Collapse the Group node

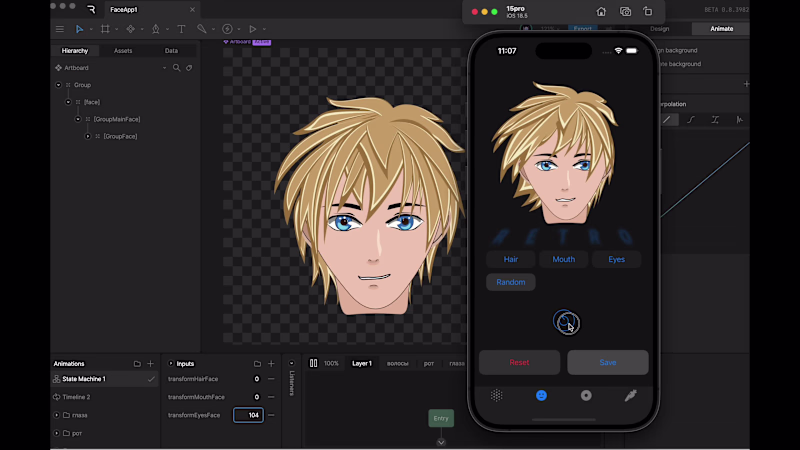point(58,85)
